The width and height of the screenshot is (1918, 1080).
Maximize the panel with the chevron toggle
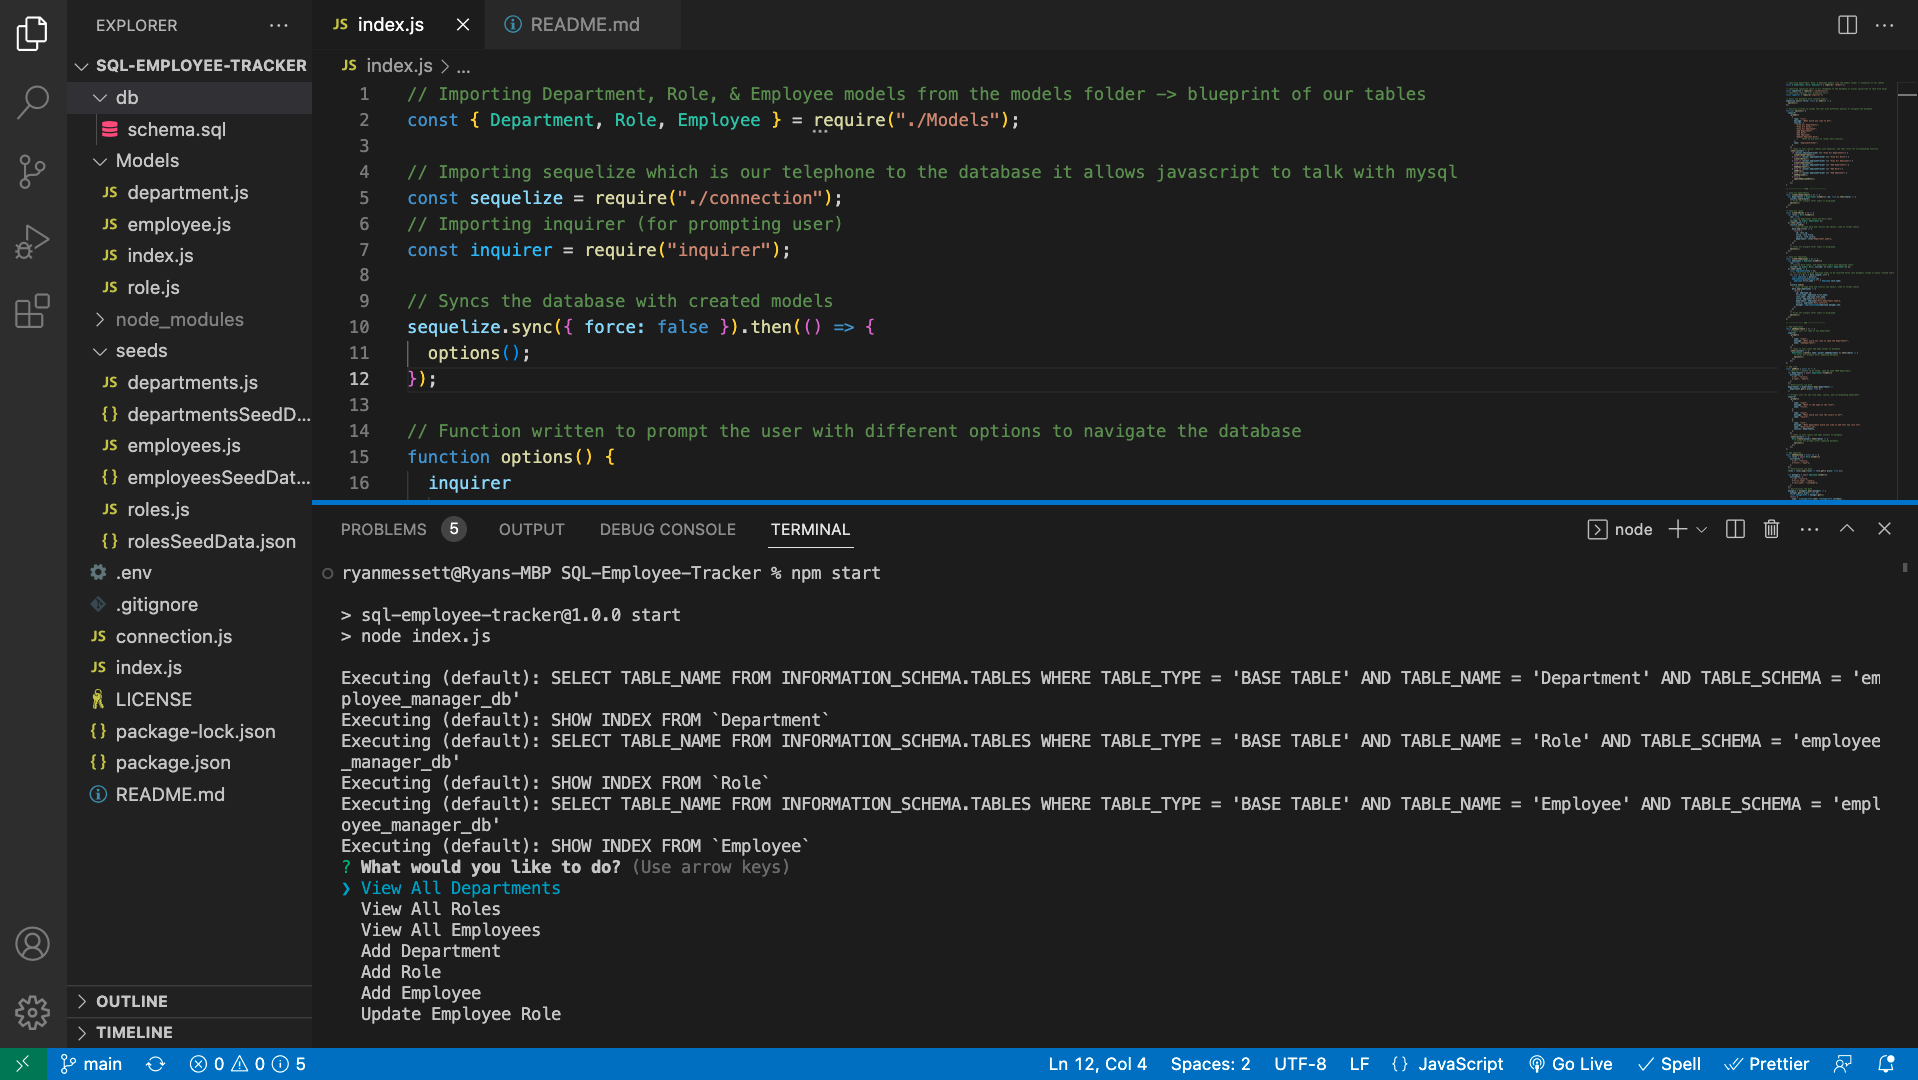(1846, 529)
